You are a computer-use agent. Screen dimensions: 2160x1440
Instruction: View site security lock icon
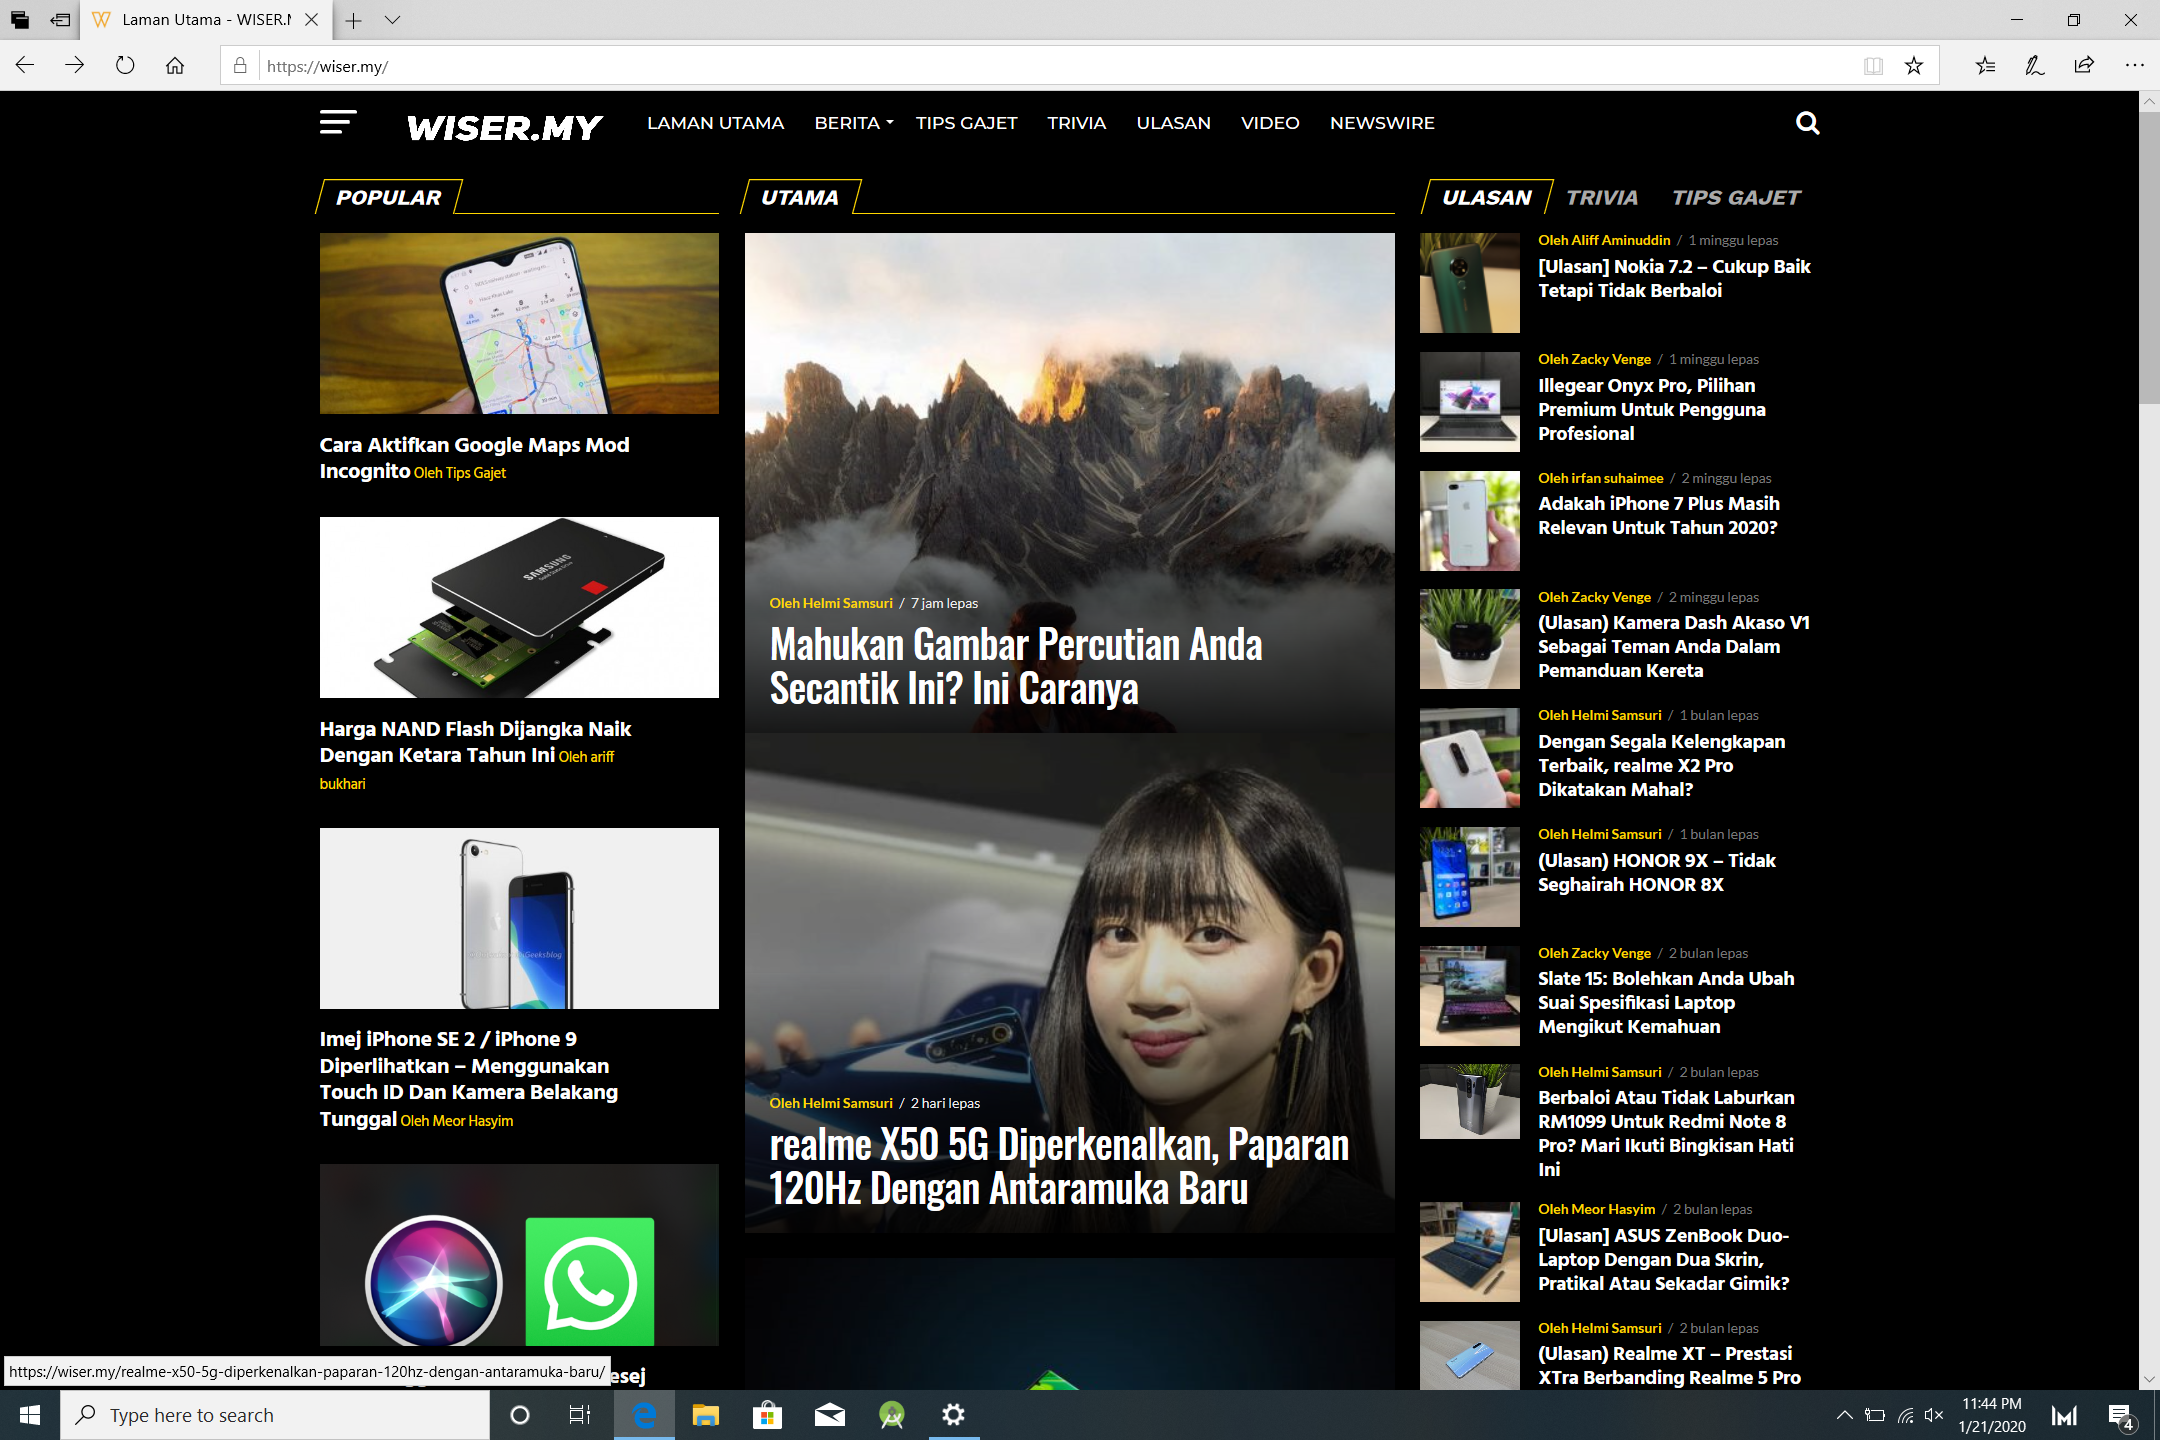pyautogui.click(x=240, y=66)
